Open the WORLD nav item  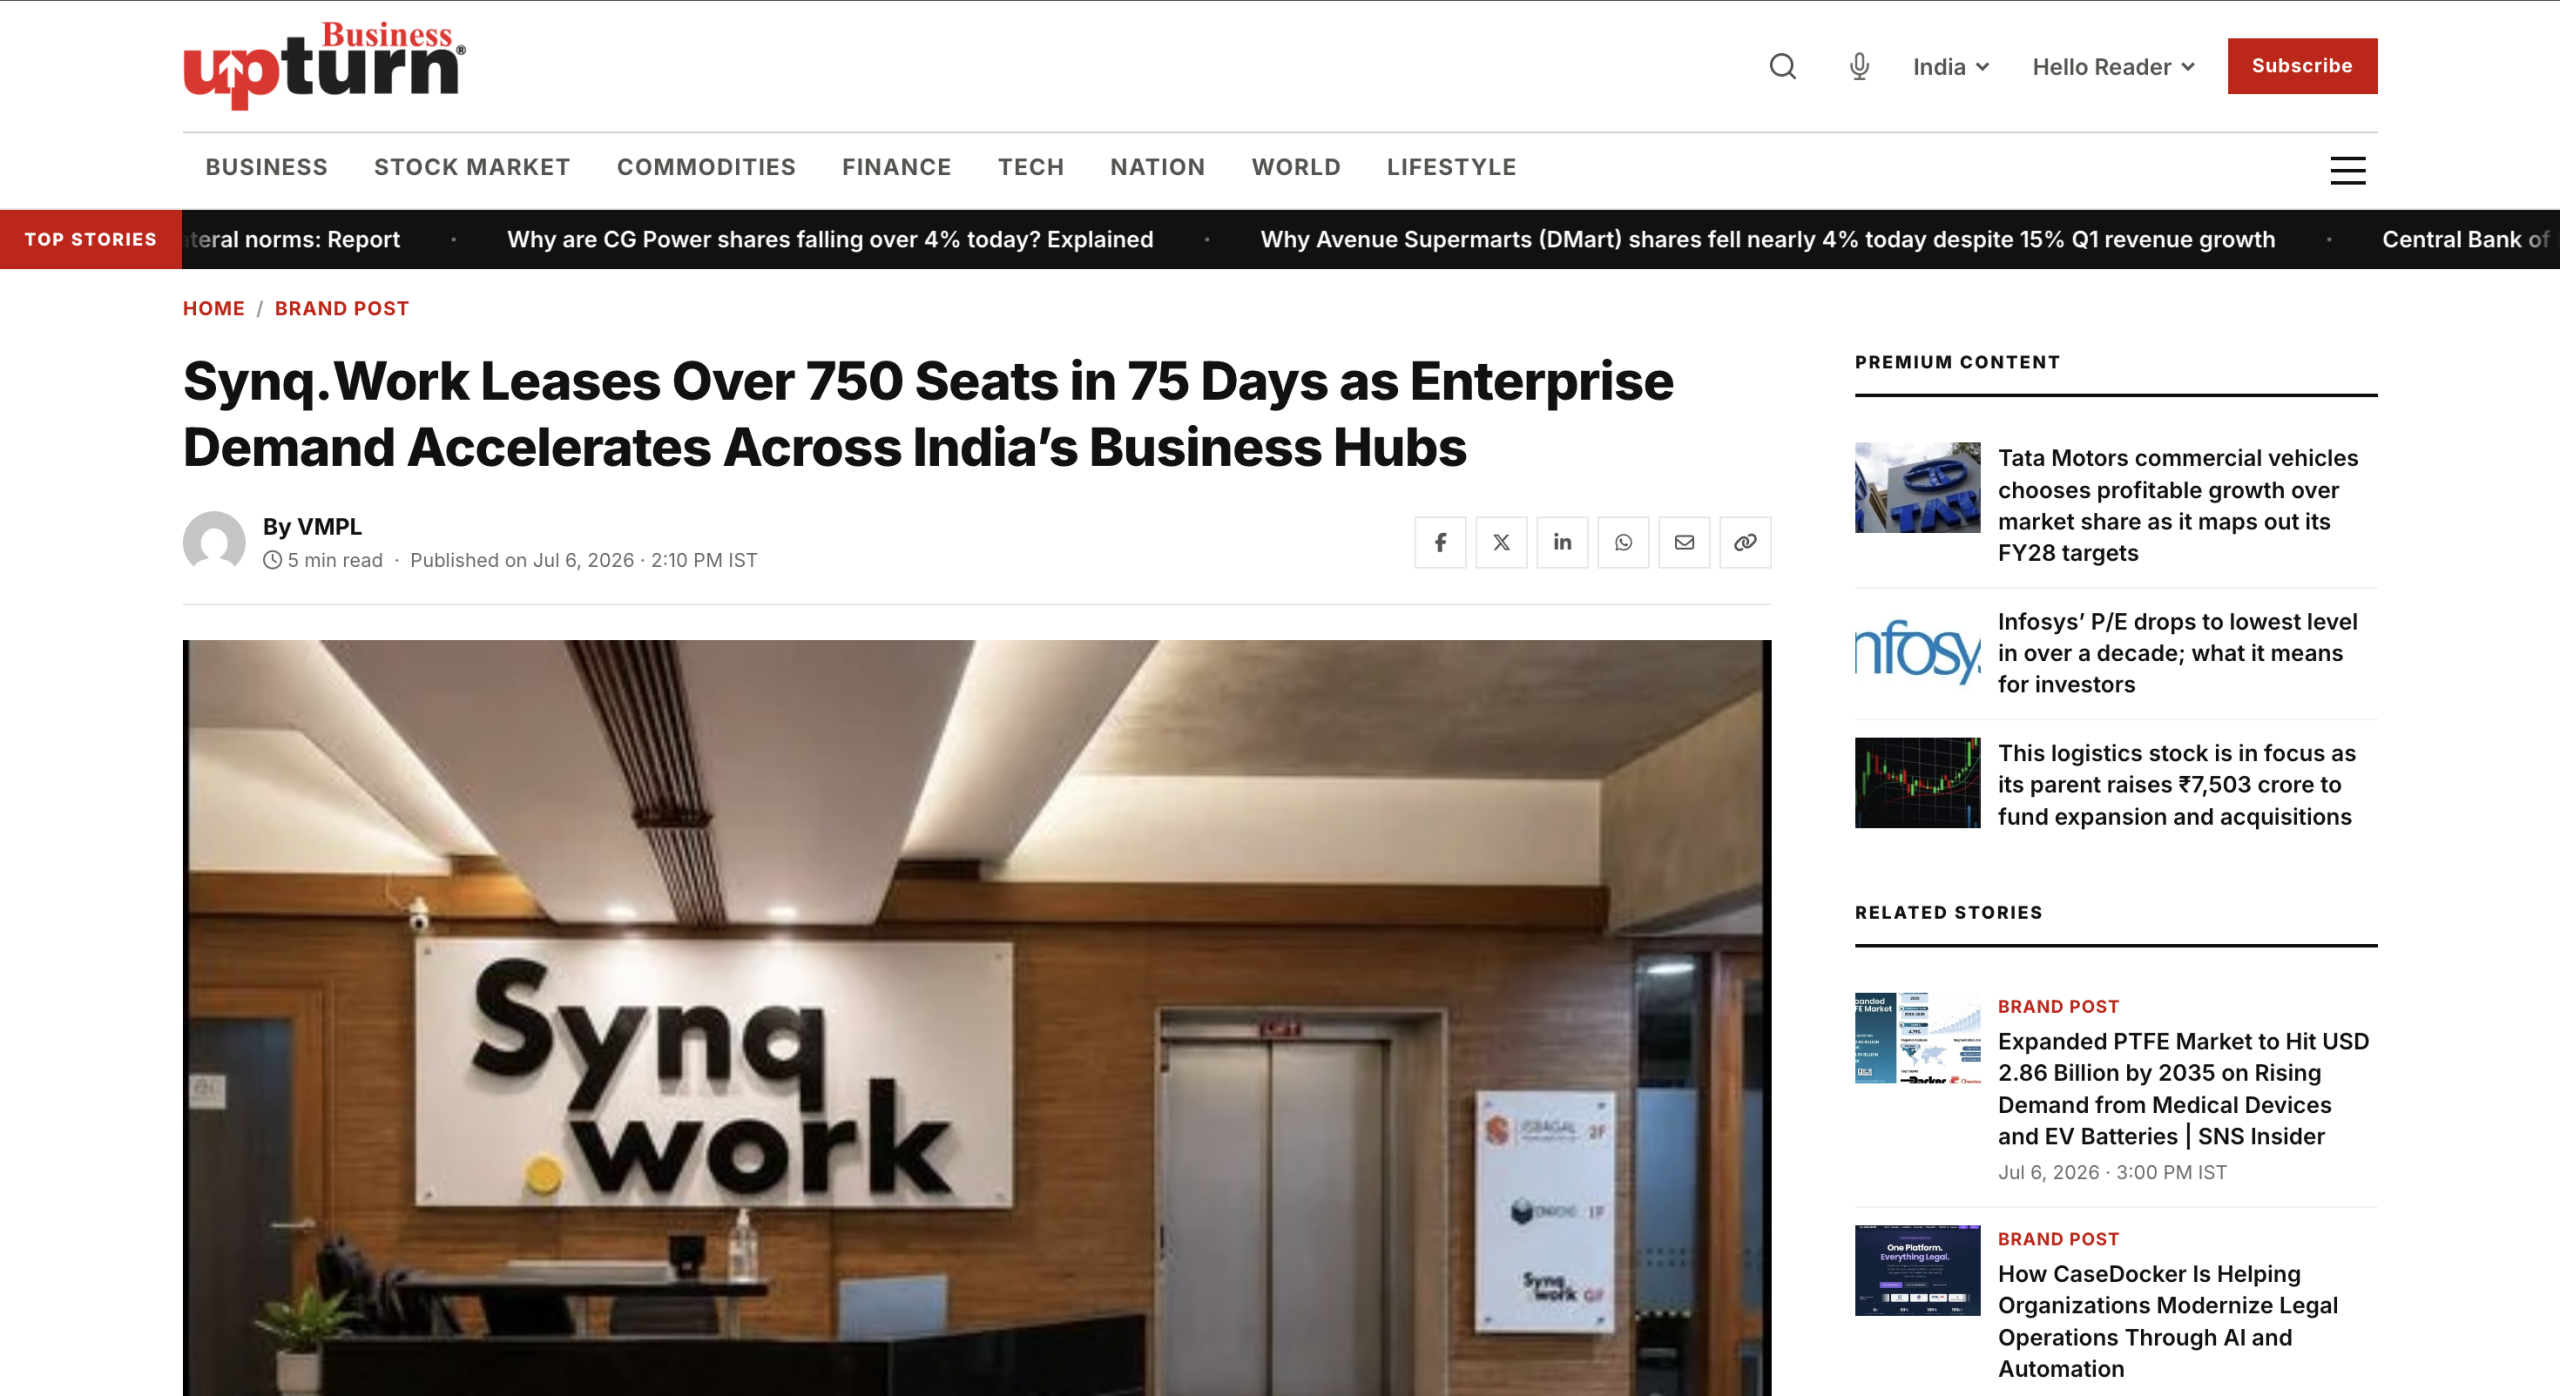click(x=1295, y=167)
